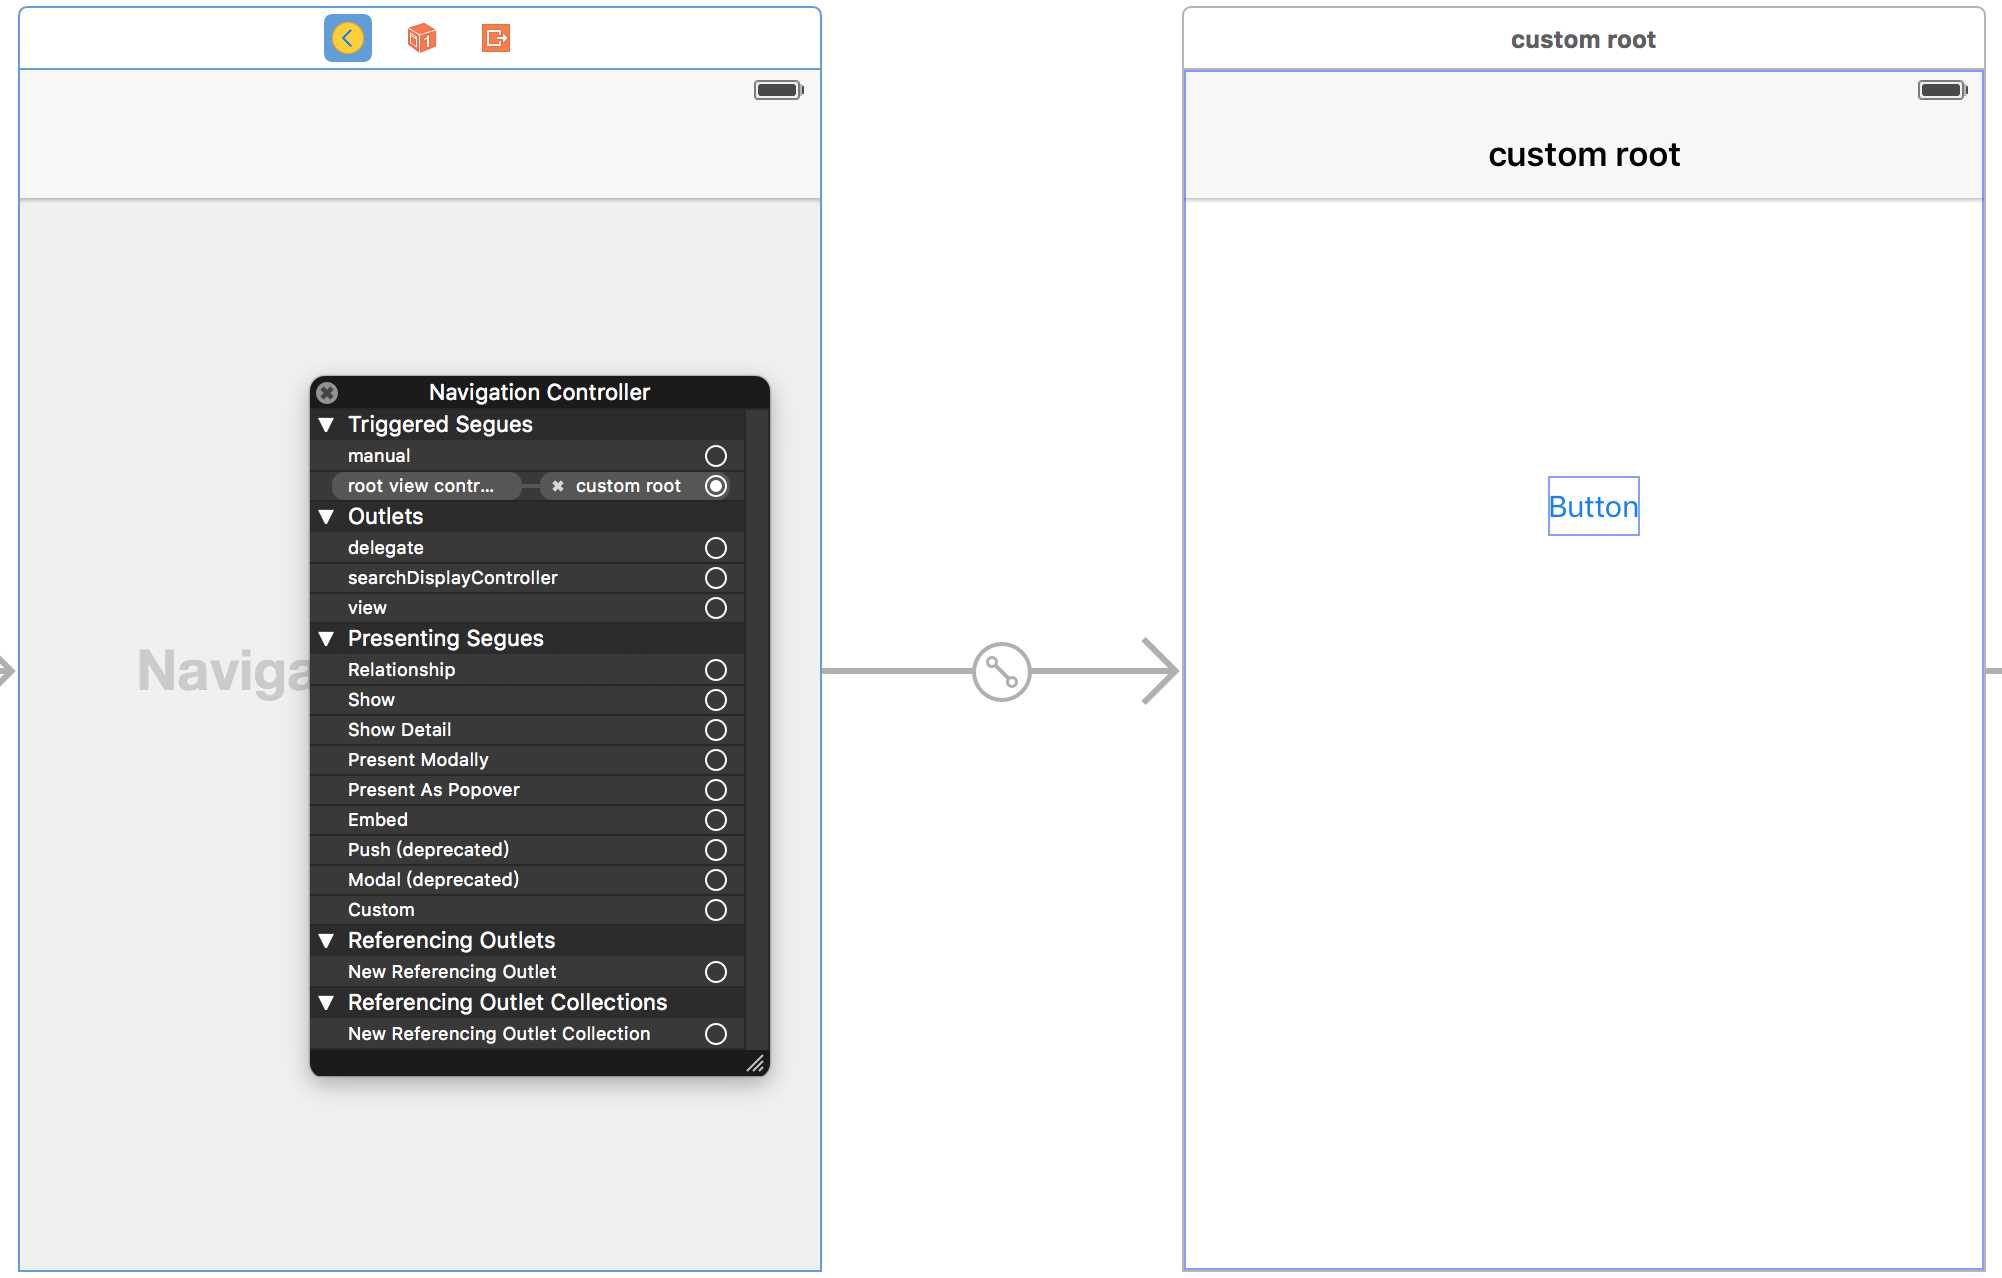Click the Present As Popover circle
The width and height of the screenshot is (2002, 1278).
pyautogui.click(x=716, y=790)
